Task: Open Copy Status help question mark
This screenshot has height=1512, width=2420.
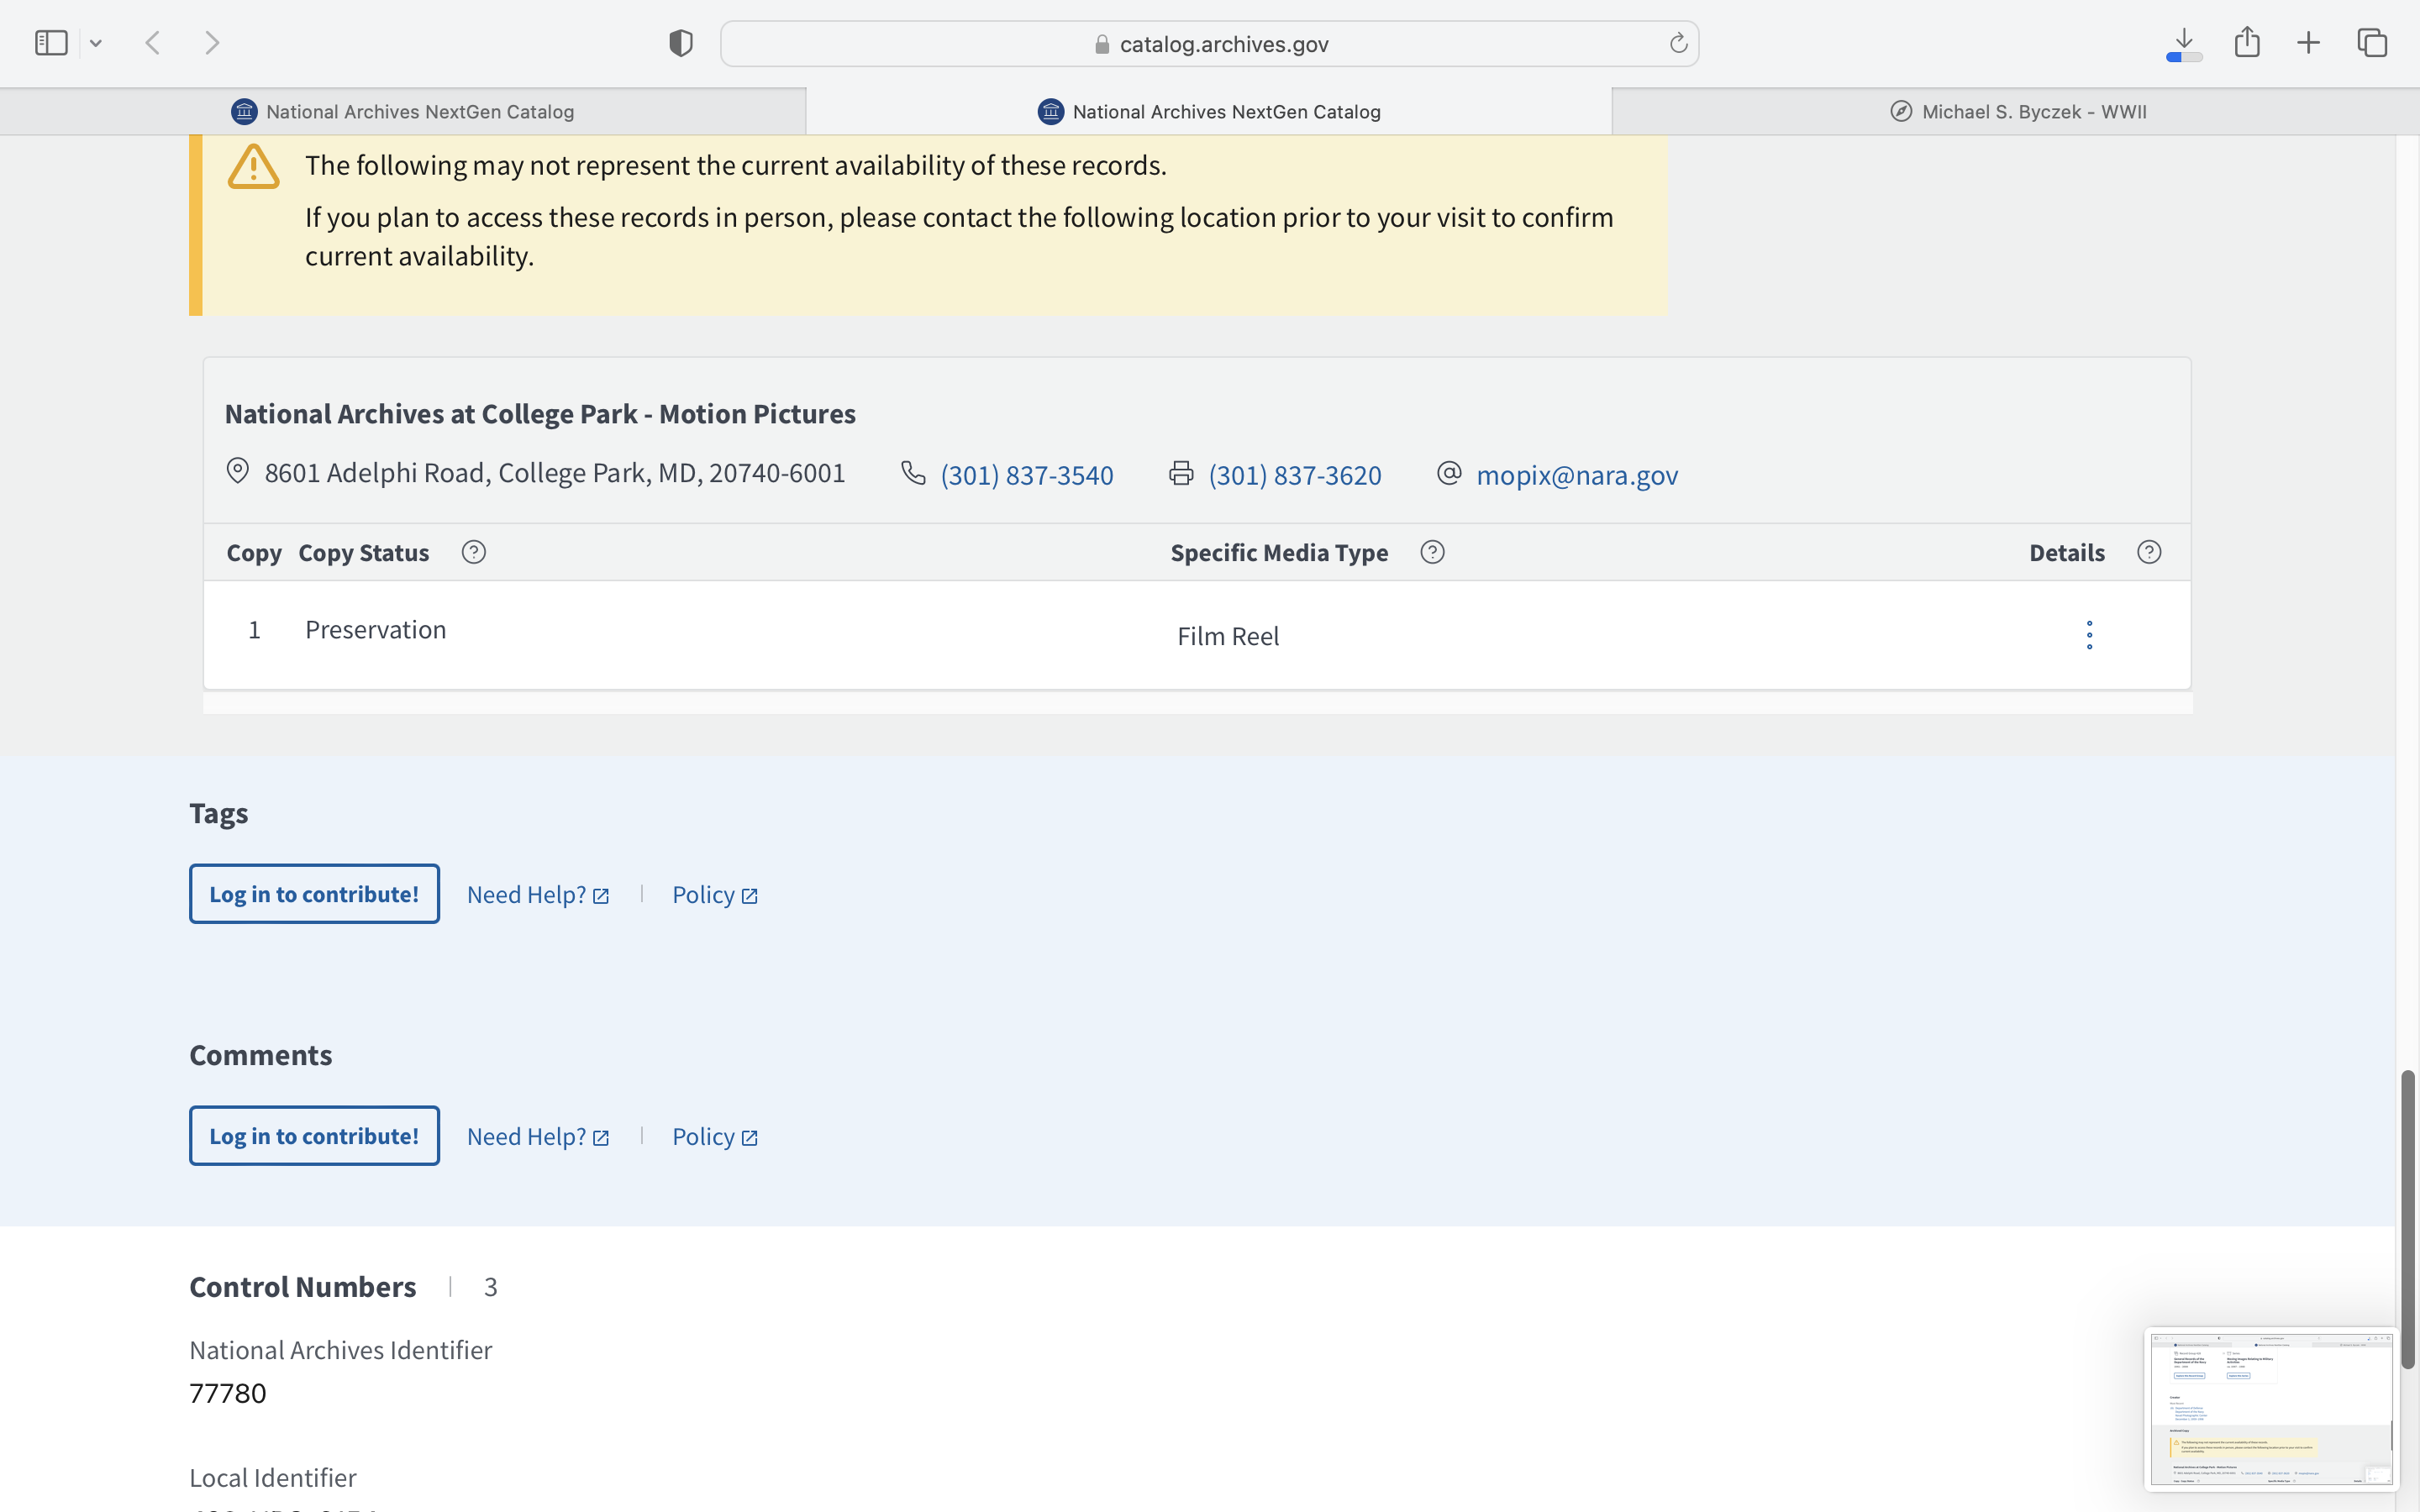Action: (x=474, y=552)
